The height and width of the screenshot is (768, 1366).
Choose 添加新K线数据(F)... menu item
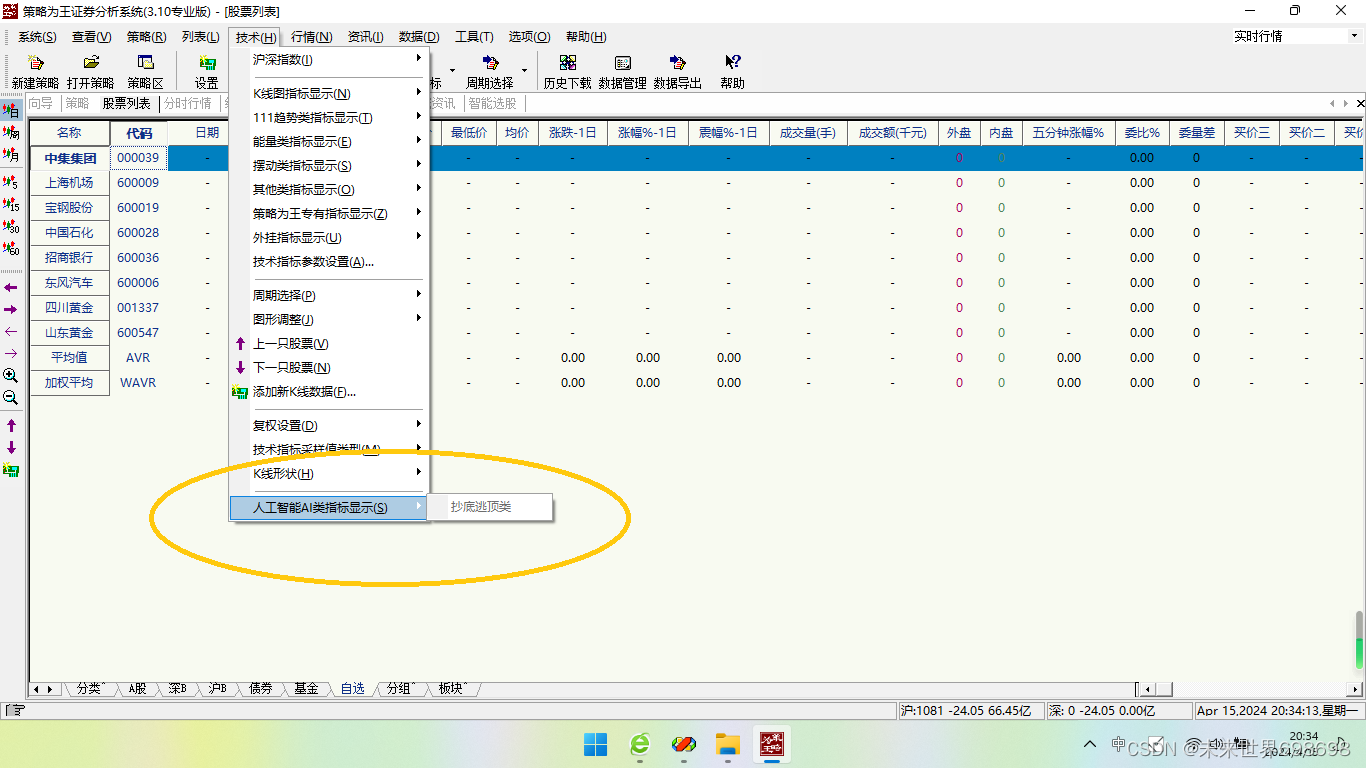click(x=330, y=392)
